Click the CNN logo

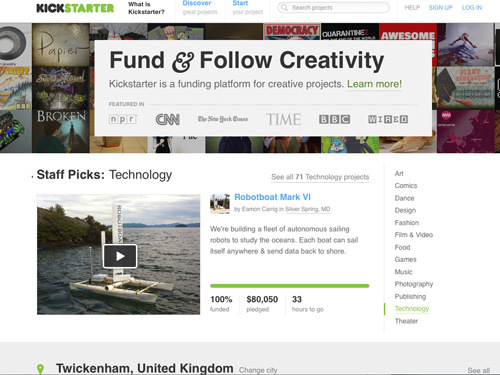point(168,119)
